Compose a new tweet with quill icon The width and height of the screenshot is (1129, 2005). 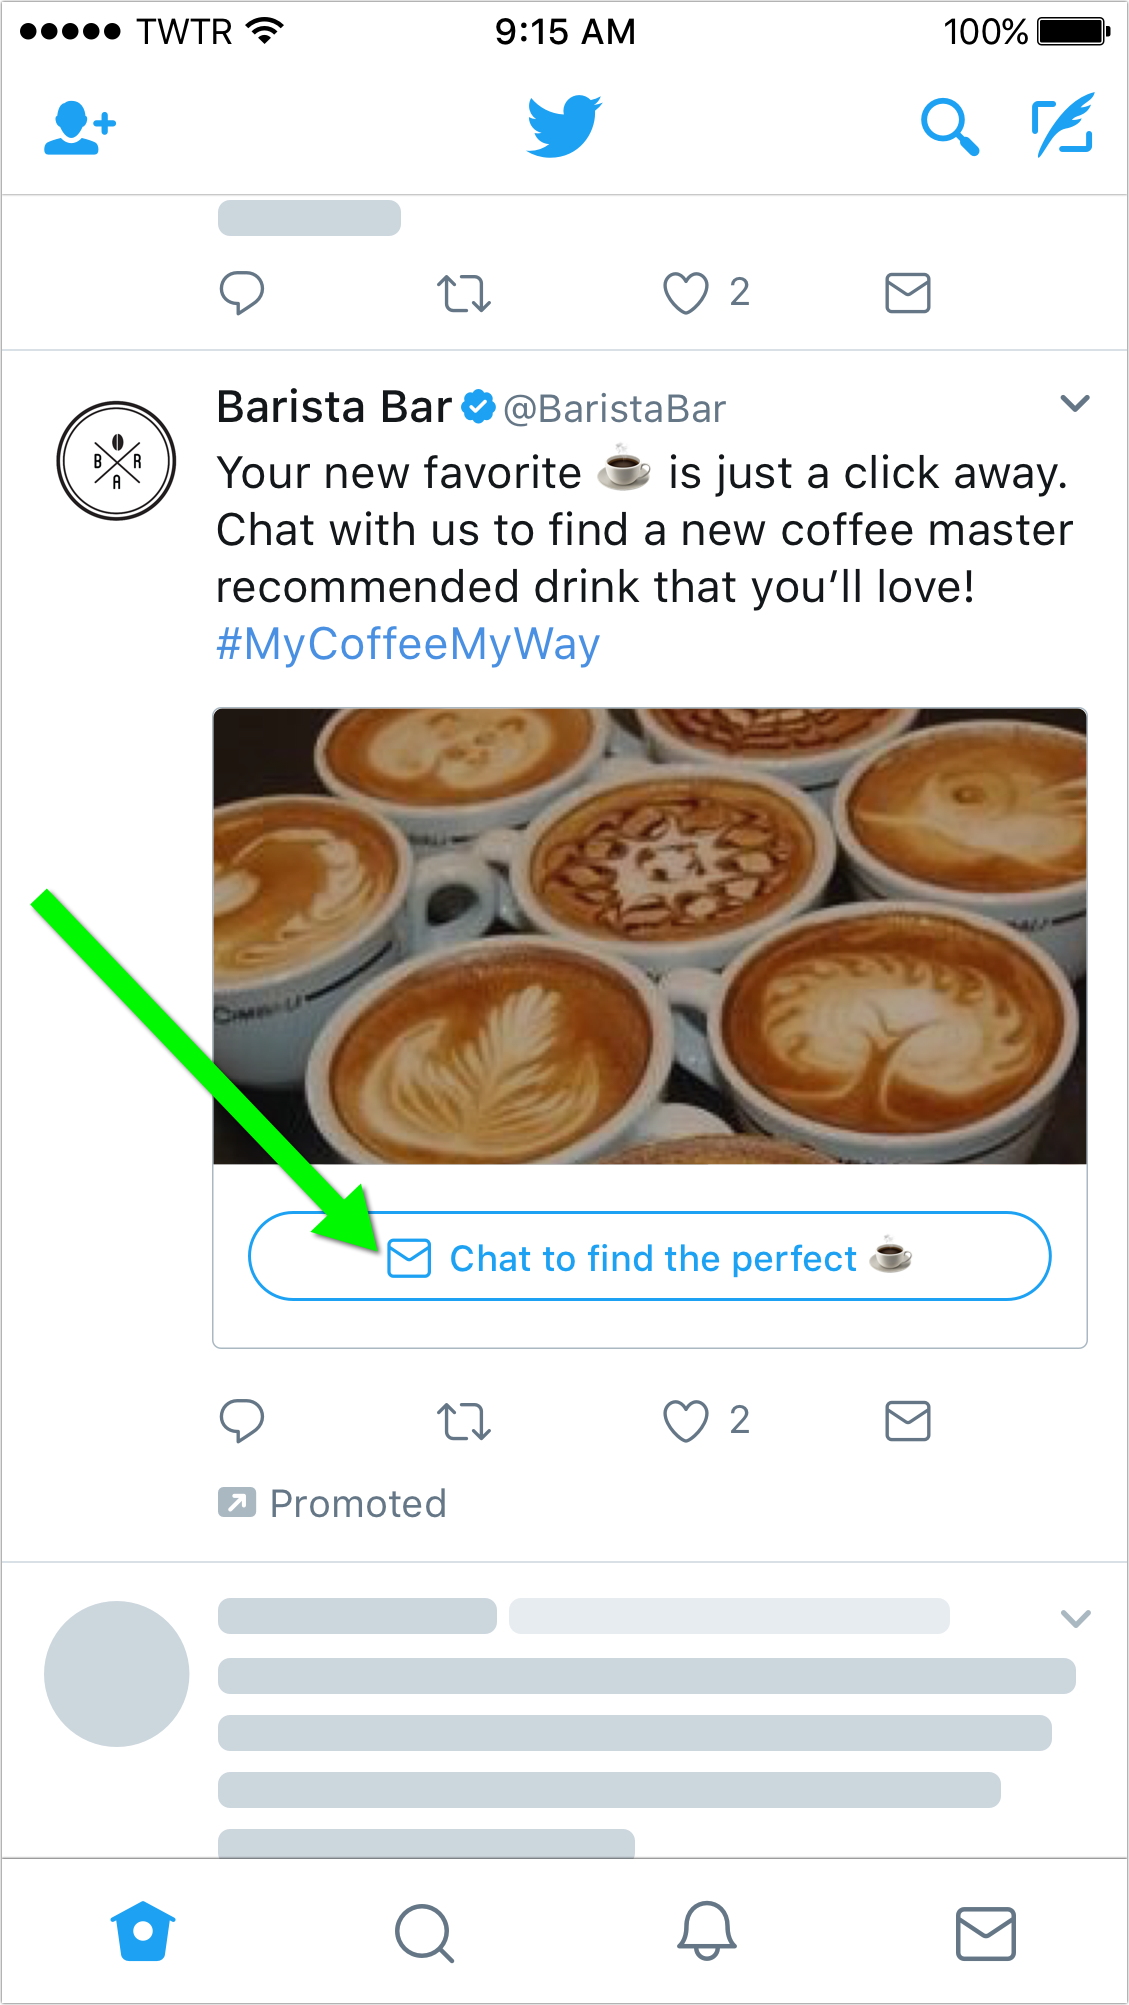coord(1063,126)
